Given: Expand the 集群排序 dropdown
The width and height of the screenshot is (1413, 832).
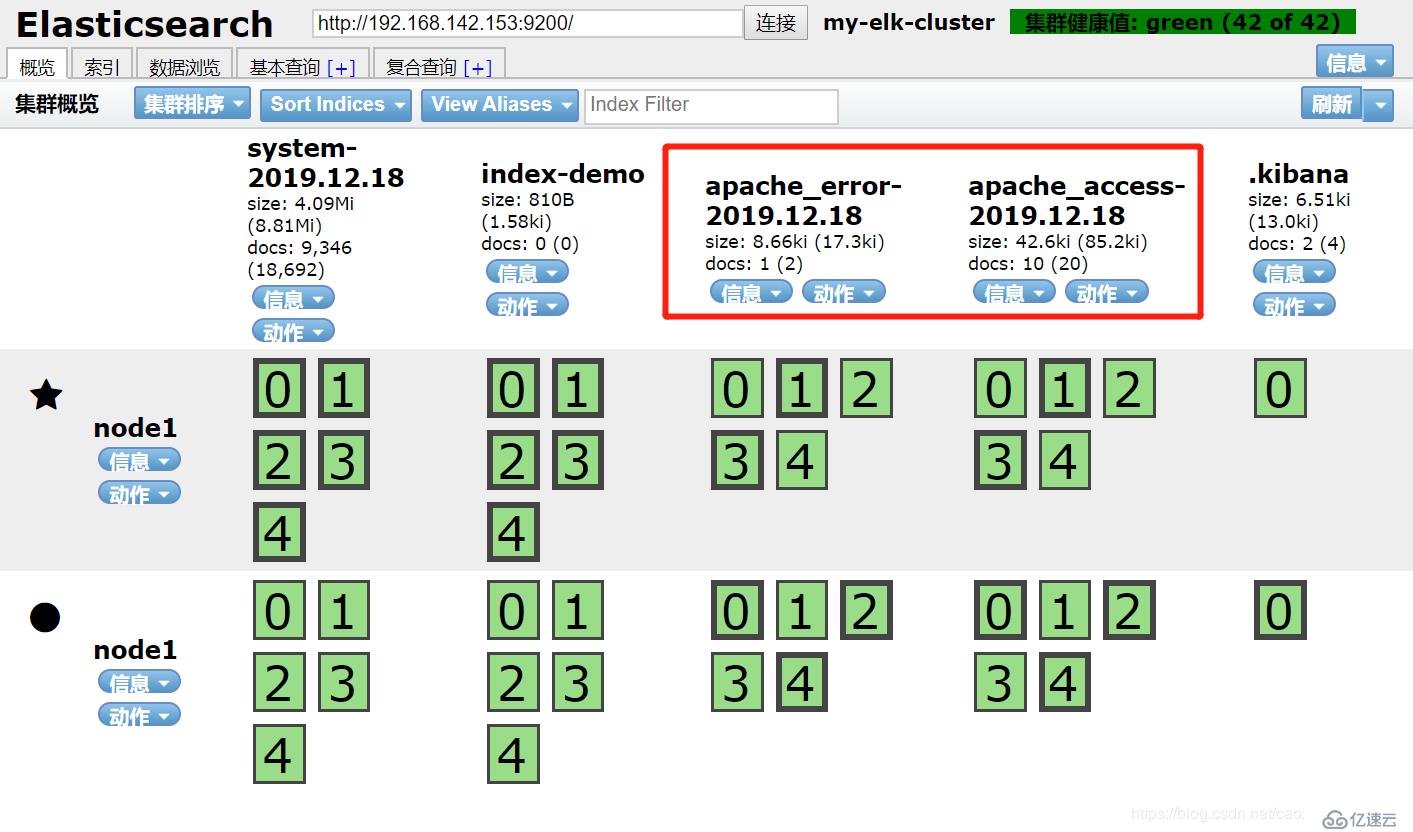Looking at the screenshot, I should click(x=193, y=104).
